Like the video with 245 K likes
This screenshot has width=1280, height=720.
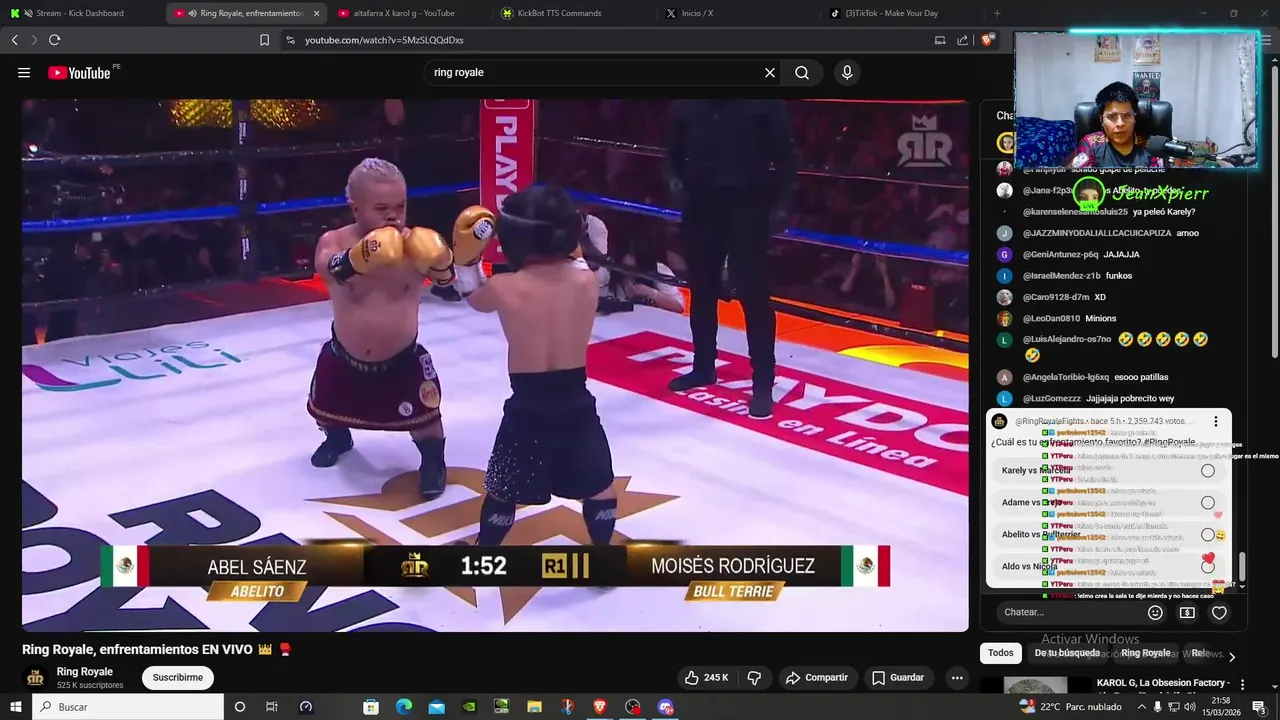[706, 678]
